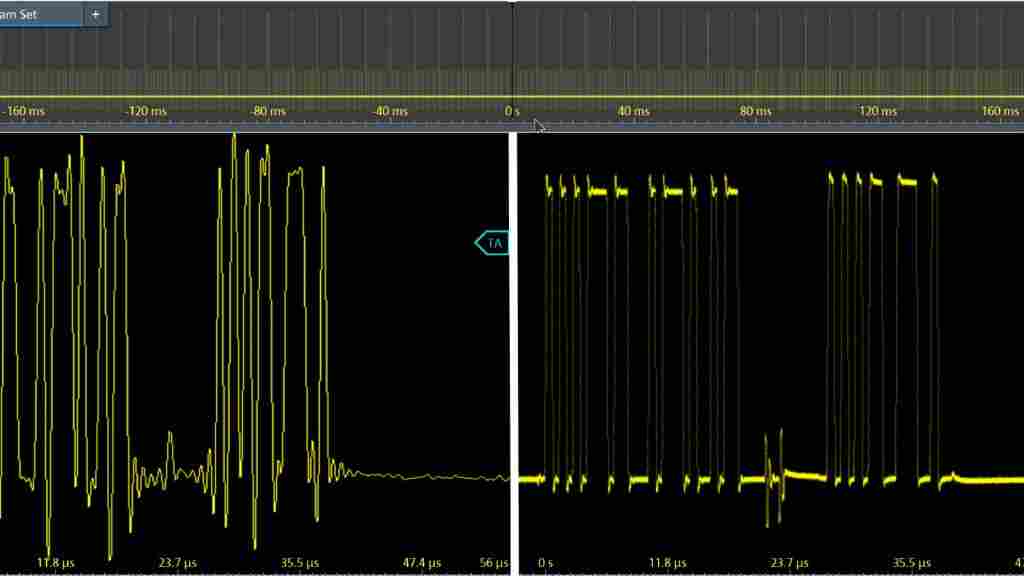Switch to the Diagram Set tab
This screenshot has height=576, width=1024.
pyautogui.click(x=40, y=15)
